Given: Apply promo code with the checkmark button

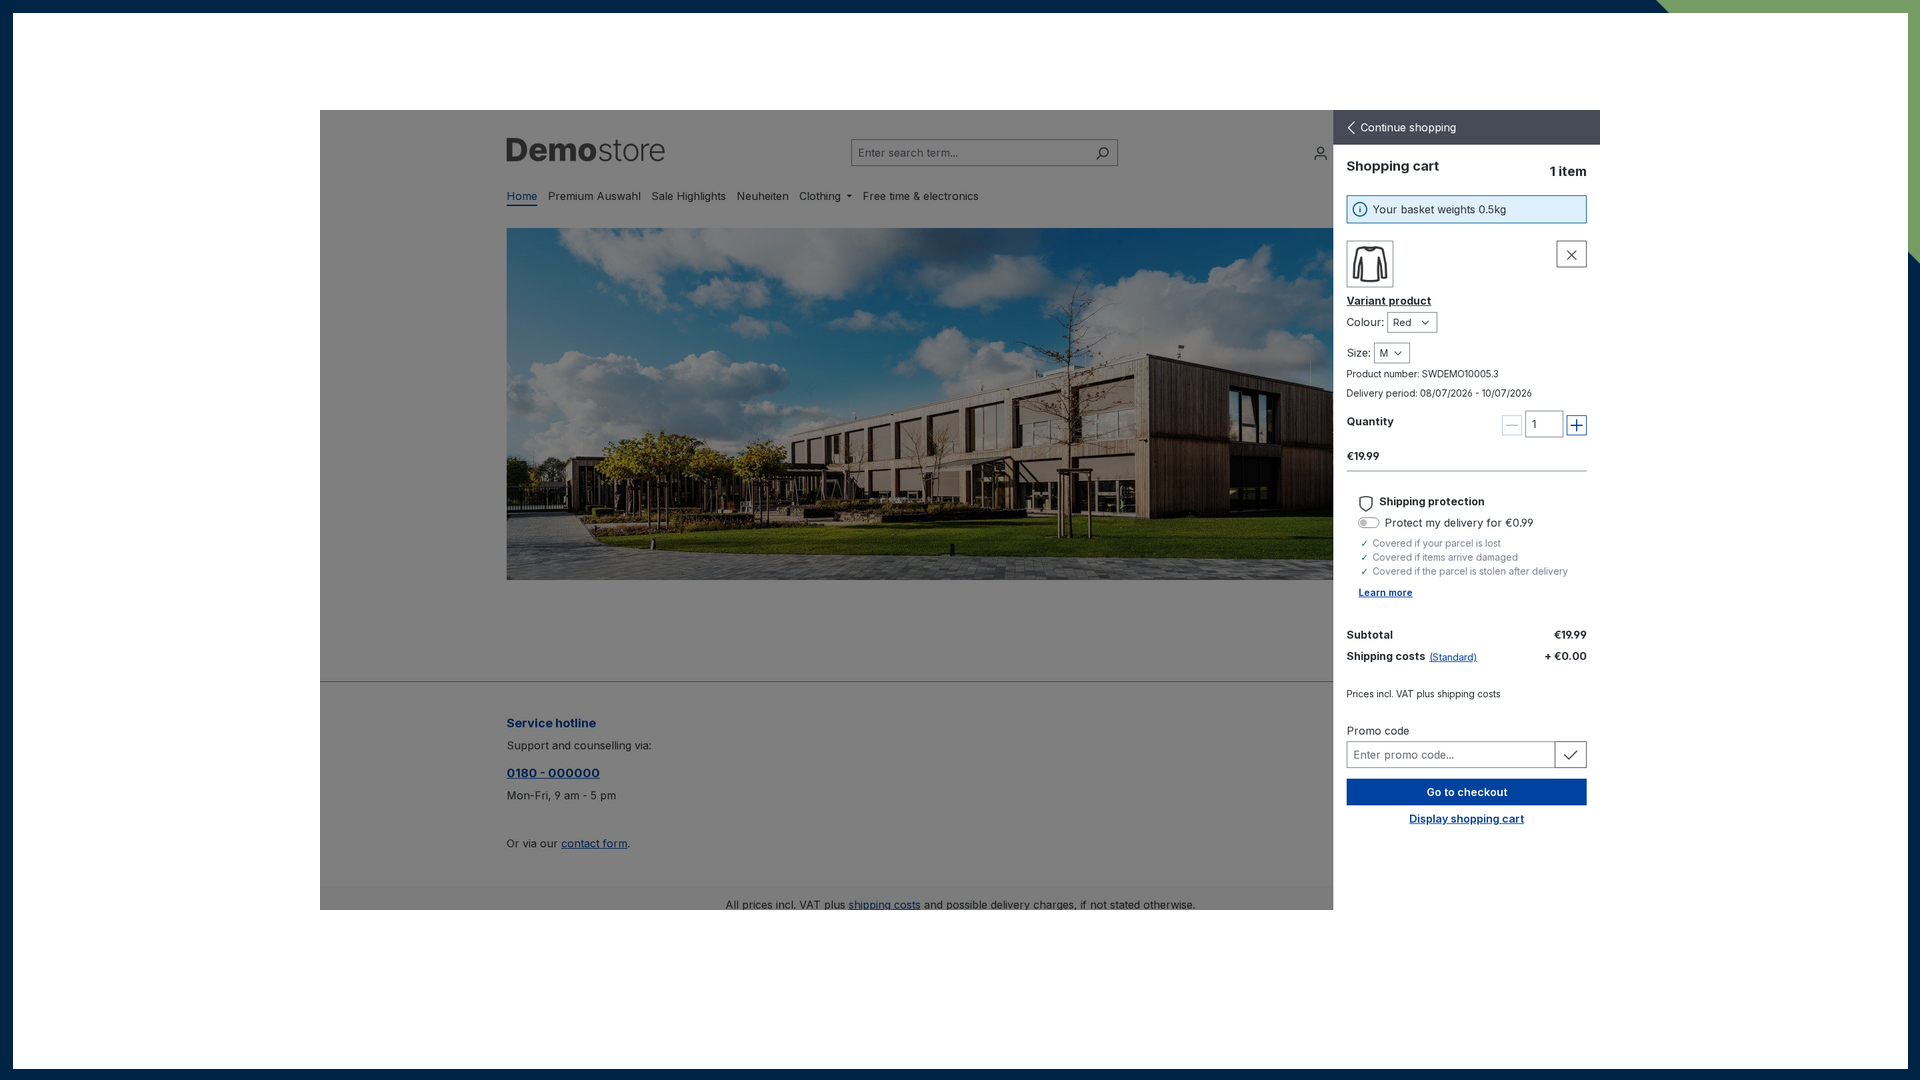Looking at the screenshot, I should 1570,755.
